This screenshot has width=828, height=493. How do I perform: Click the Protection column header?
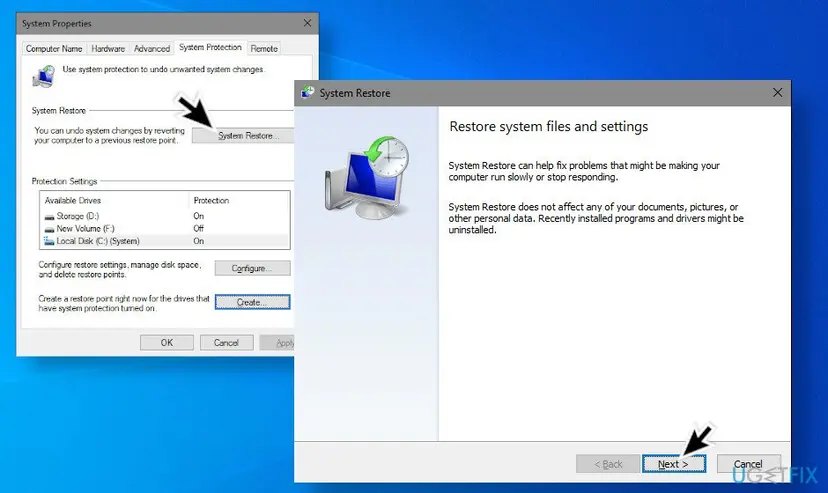click(x=211, y=201)
